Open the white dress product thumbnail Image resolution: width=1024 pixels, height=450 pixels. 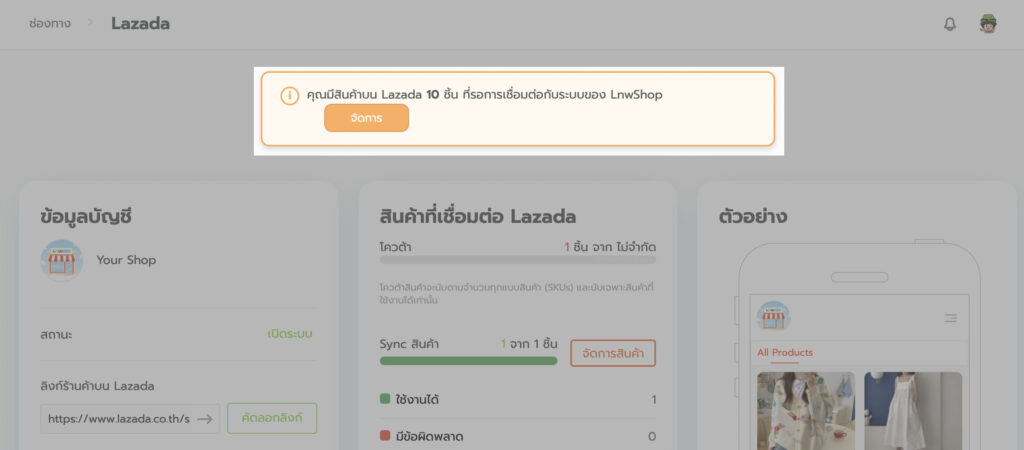[913, 410]
